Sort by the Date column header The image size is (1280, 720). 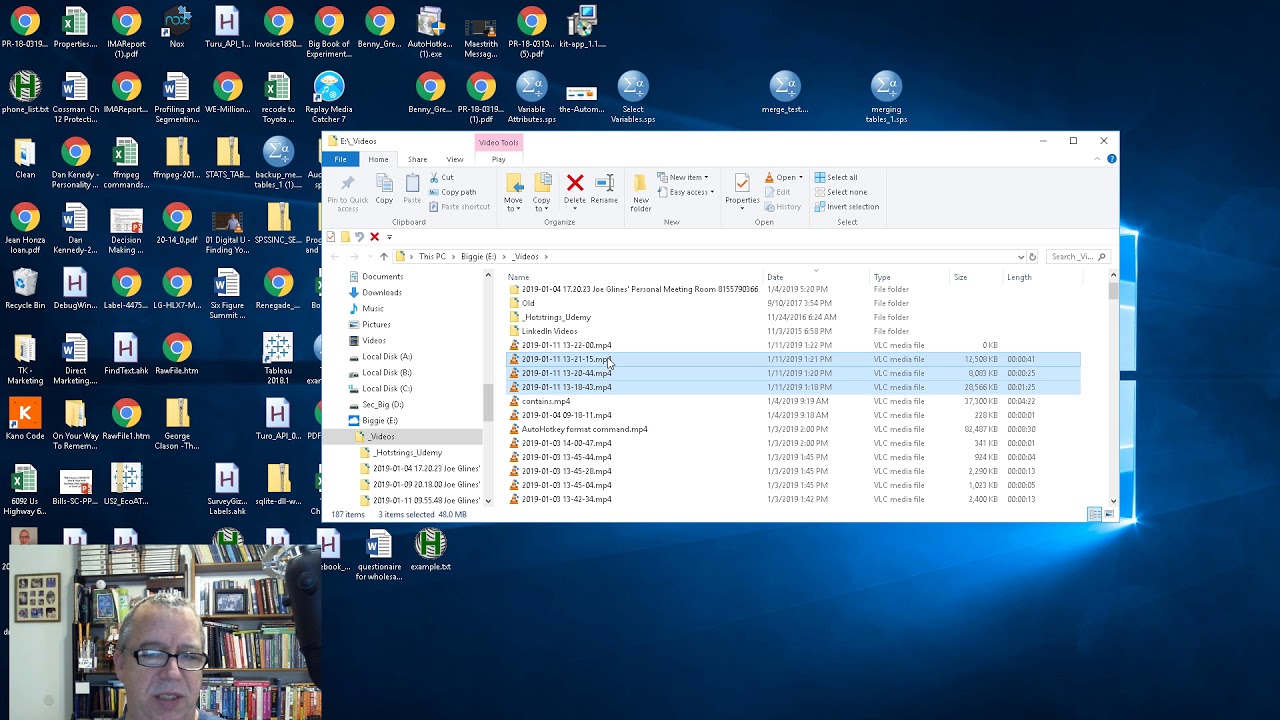tap(775, 277)
